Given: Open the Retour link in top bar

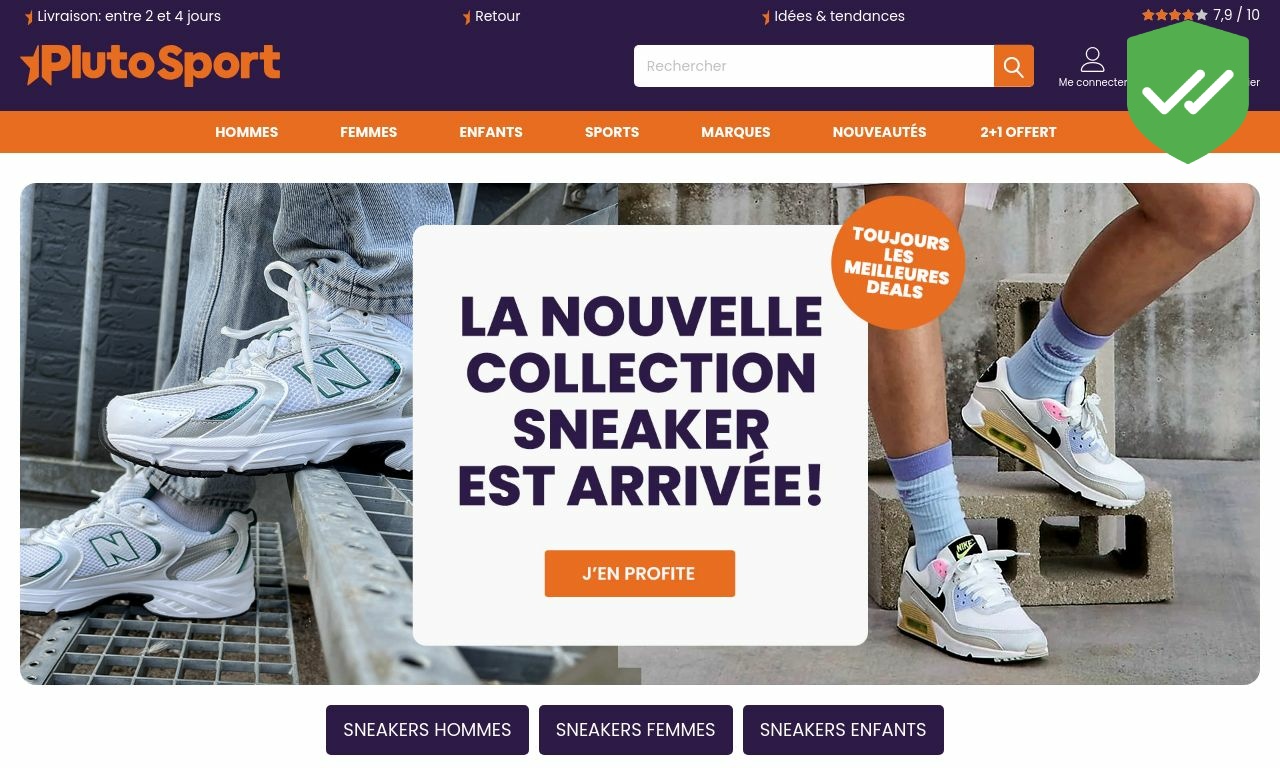Looking at the screenshot, I should pyautogui.click(x=491, y=16).
